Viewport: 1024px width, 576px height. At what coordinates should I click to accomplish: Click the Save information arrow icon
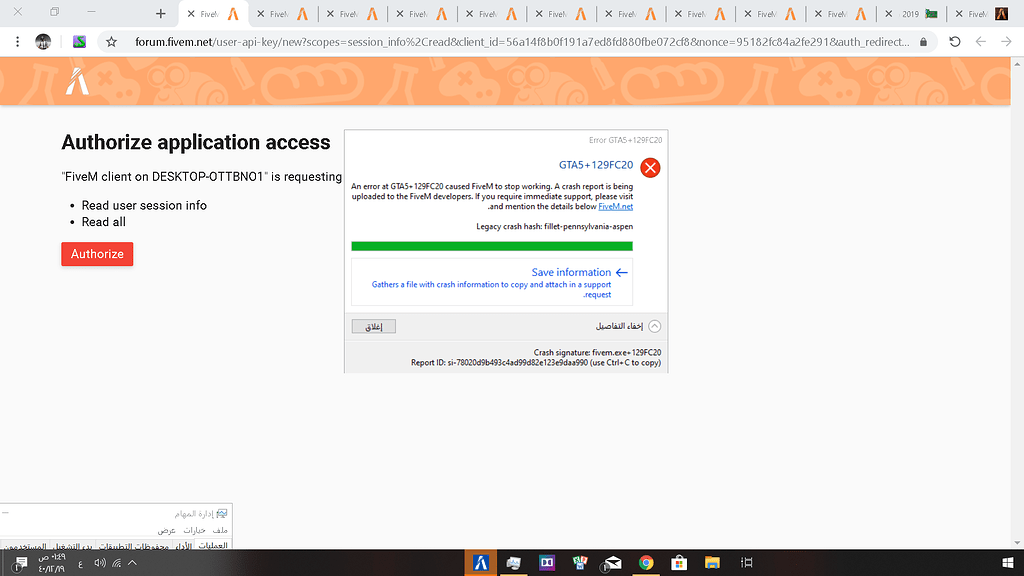(622, 272)
